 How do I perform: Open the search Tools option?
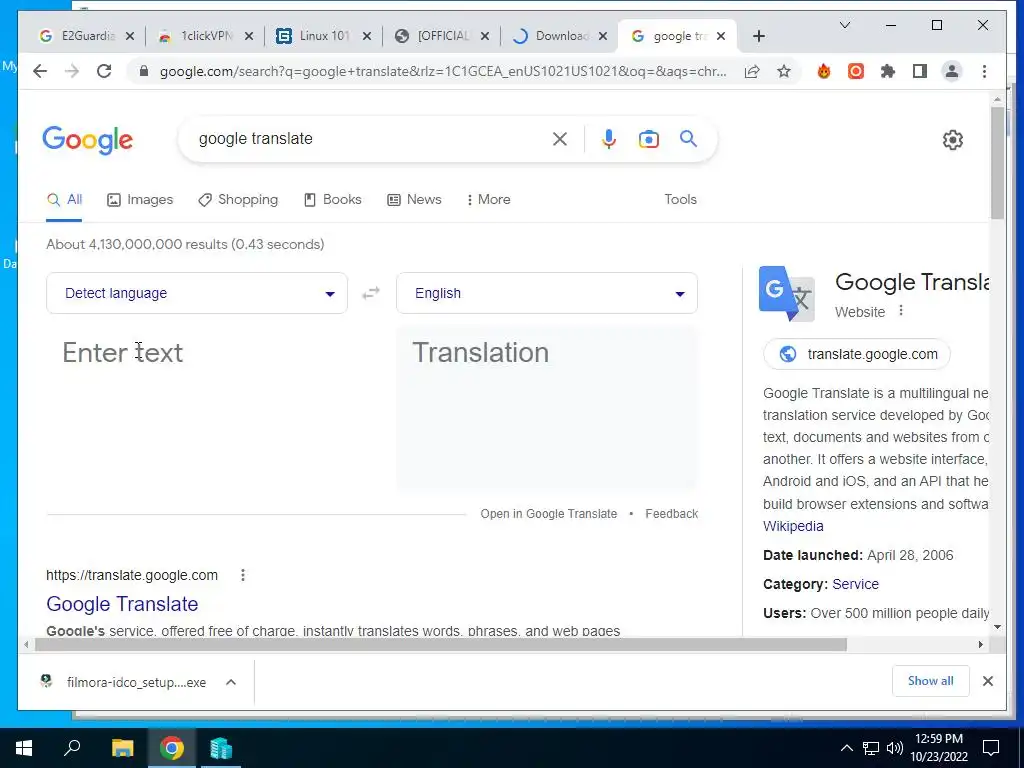[x=680, y=200]
